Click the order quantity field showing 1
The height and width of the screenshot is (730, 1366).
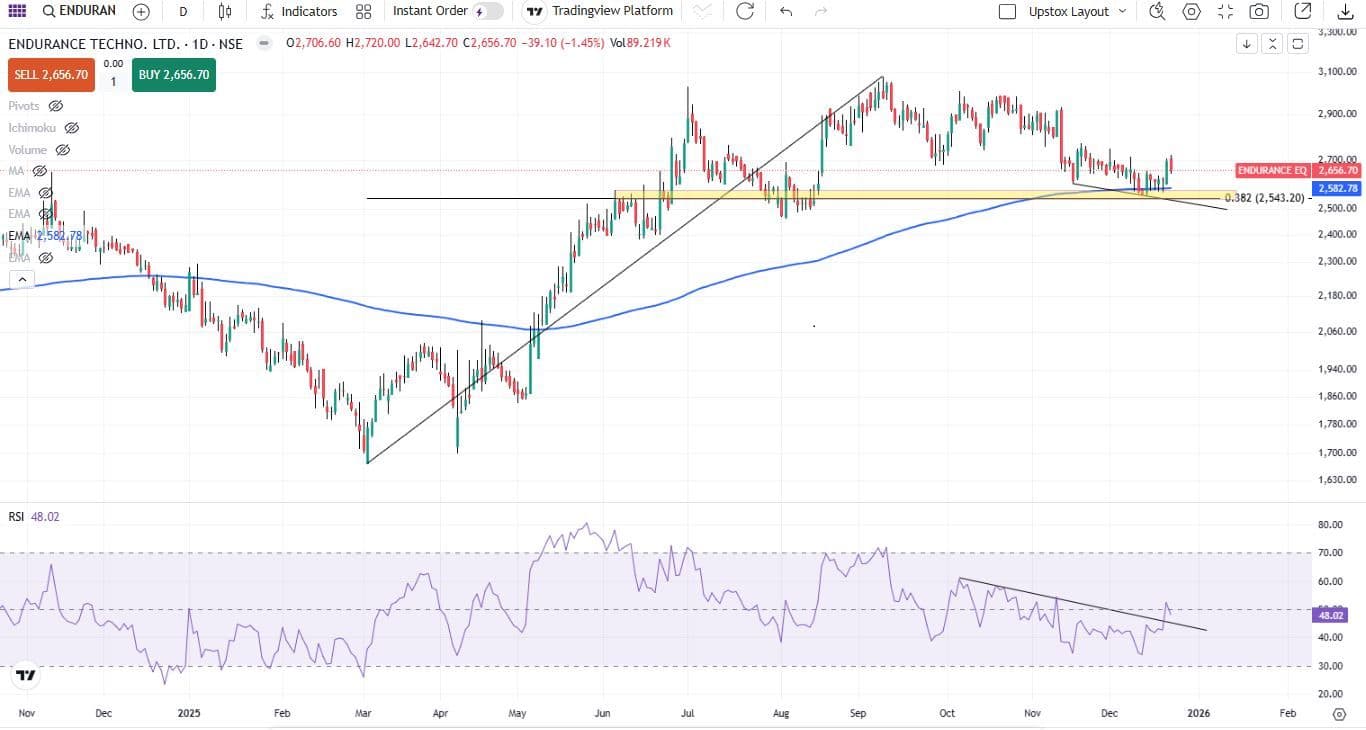pyautogui.click(x=113, y=82)
